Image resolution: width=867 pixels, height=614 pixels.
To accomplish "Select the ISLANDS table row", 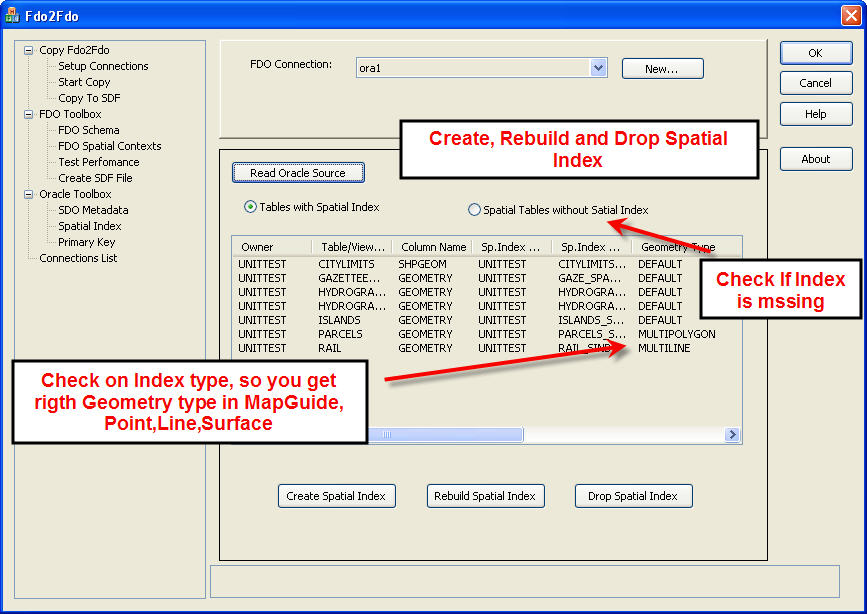I will [487, 320].
